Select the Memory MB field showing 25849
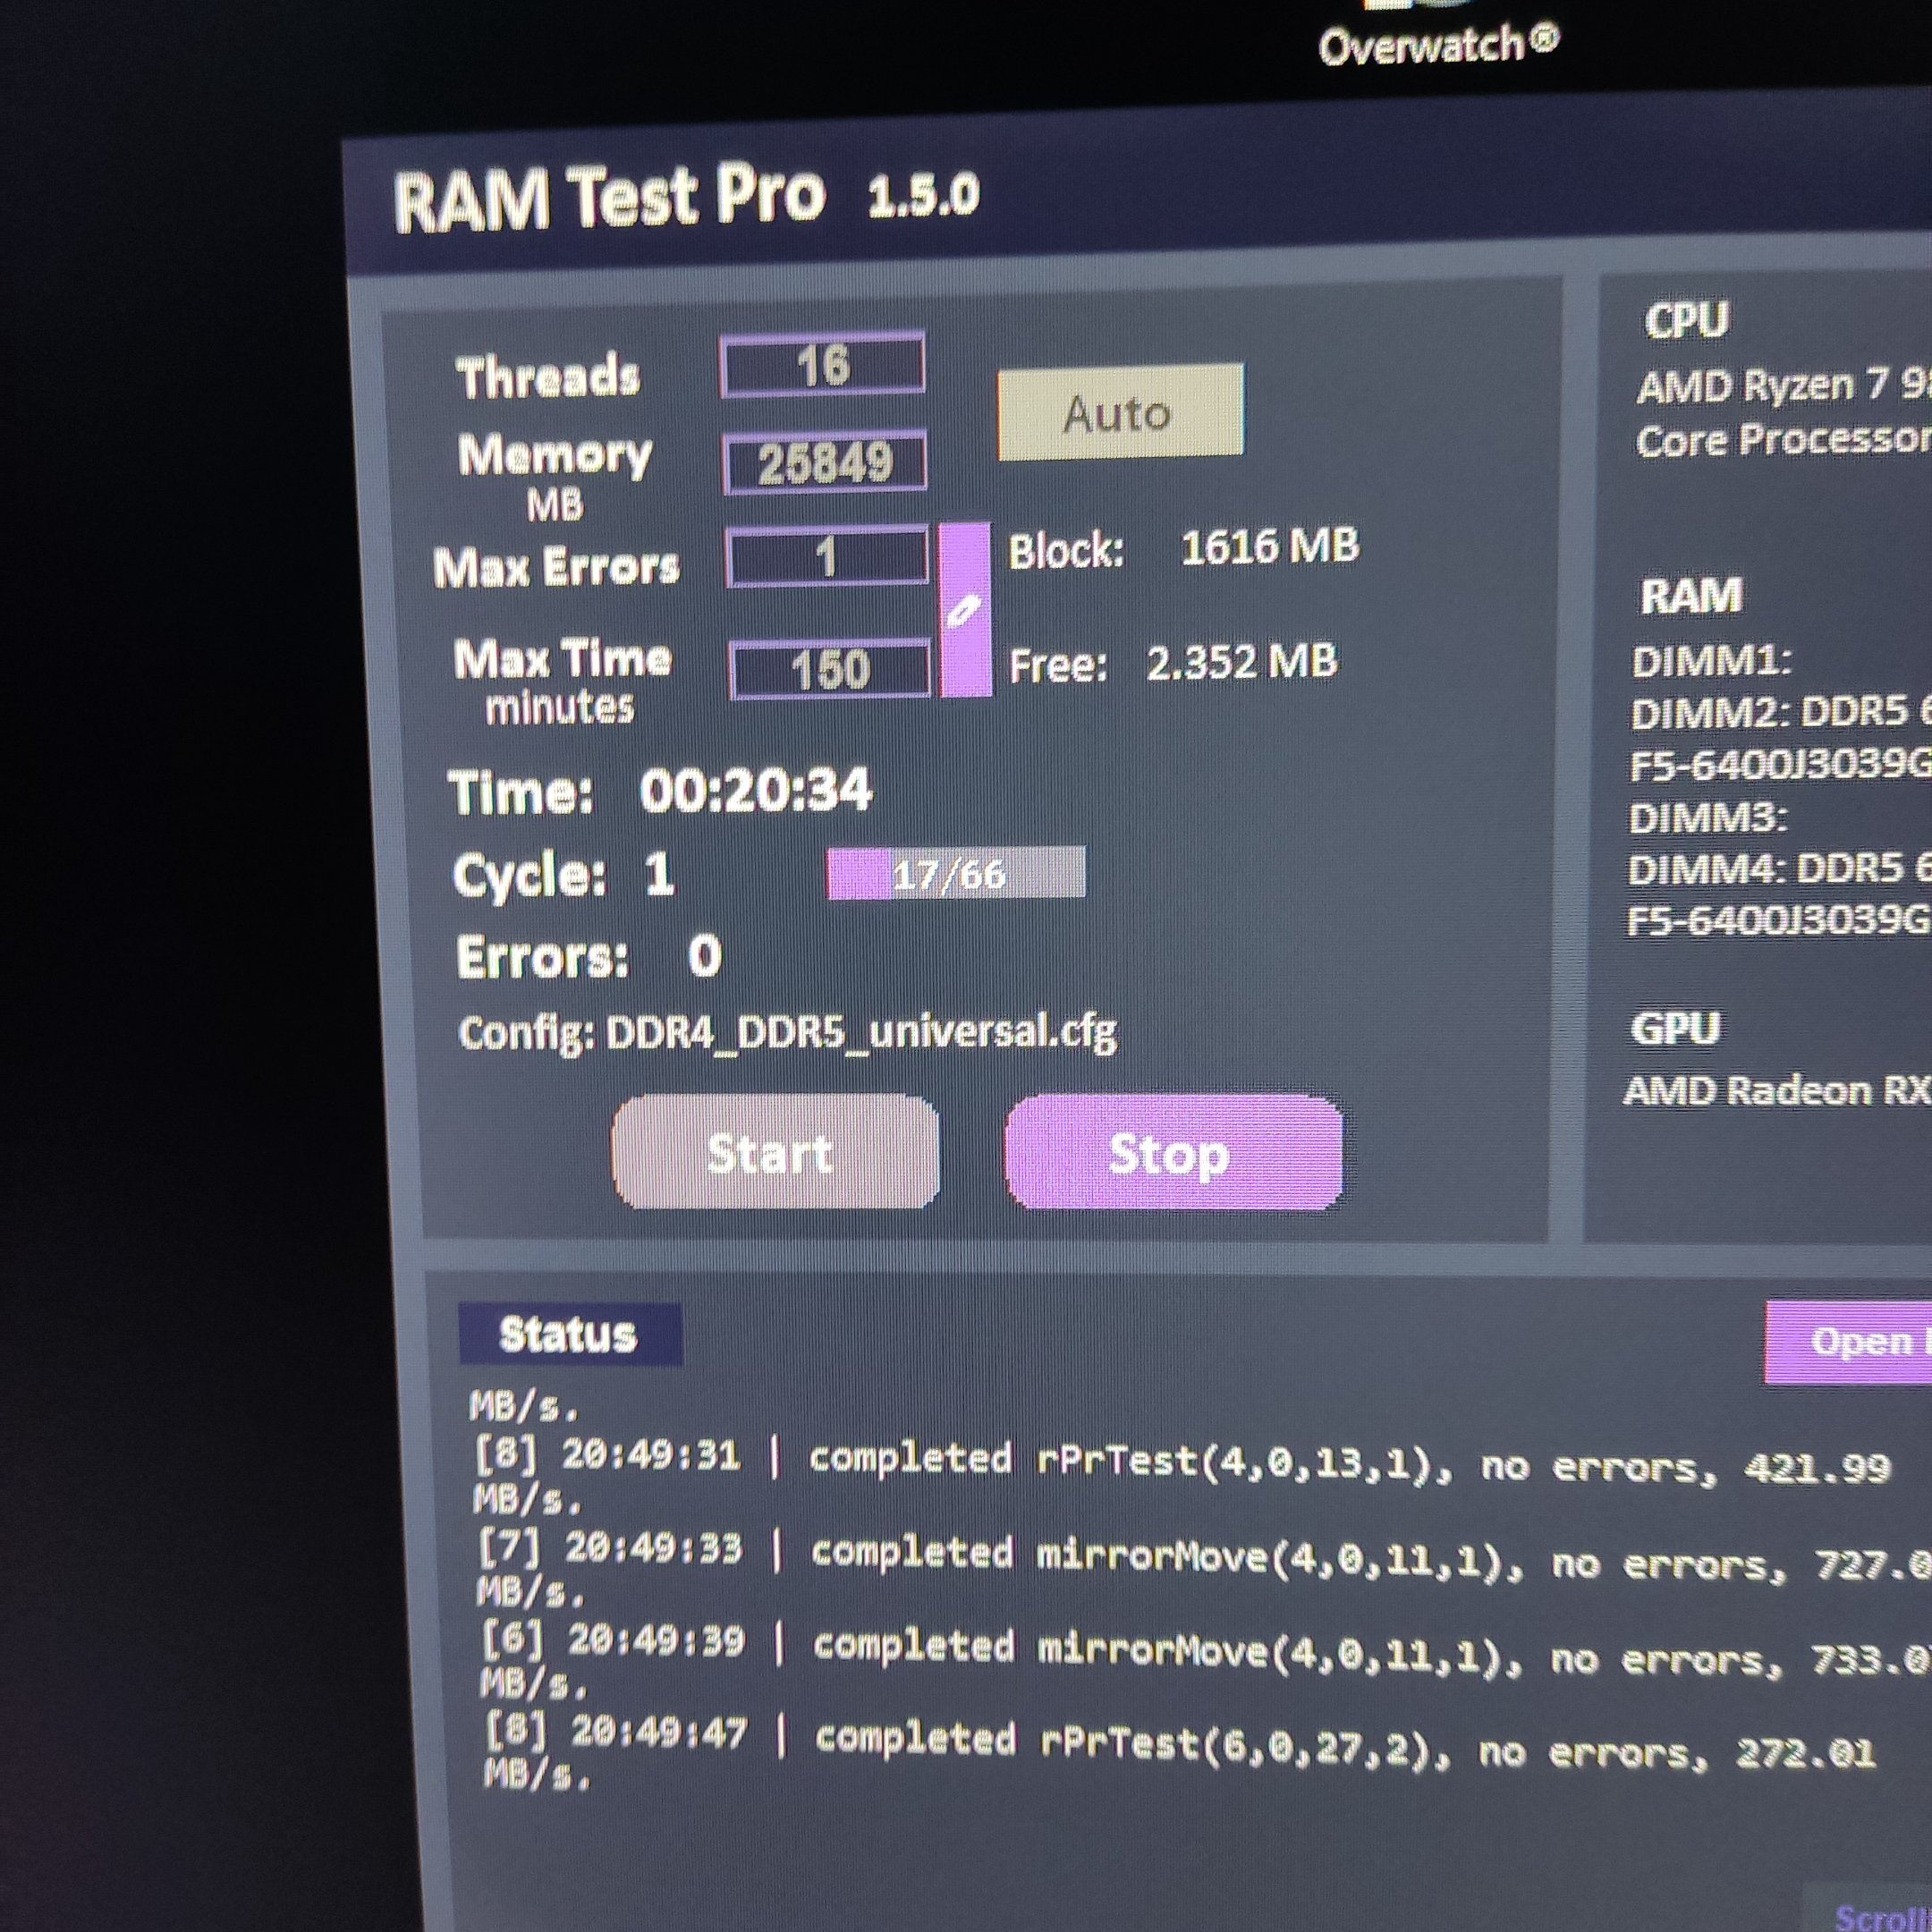1932x1932 pixels. (825, 462)
